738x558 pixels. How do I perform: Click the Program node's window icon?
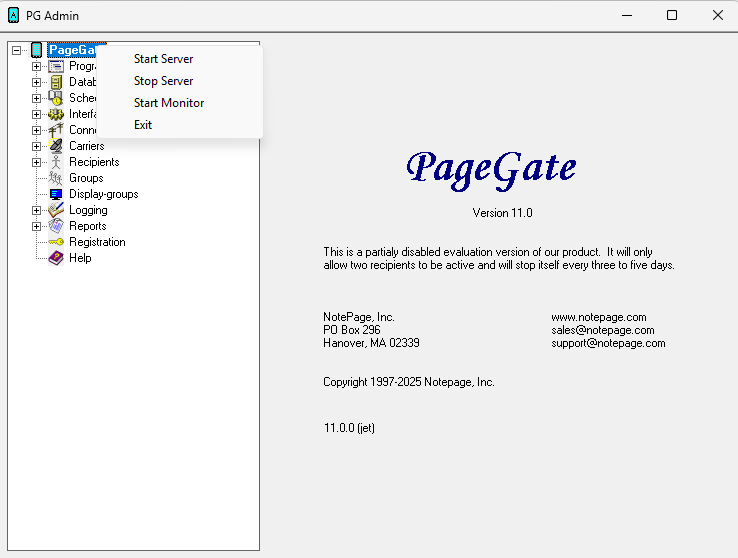click(56, 66)
